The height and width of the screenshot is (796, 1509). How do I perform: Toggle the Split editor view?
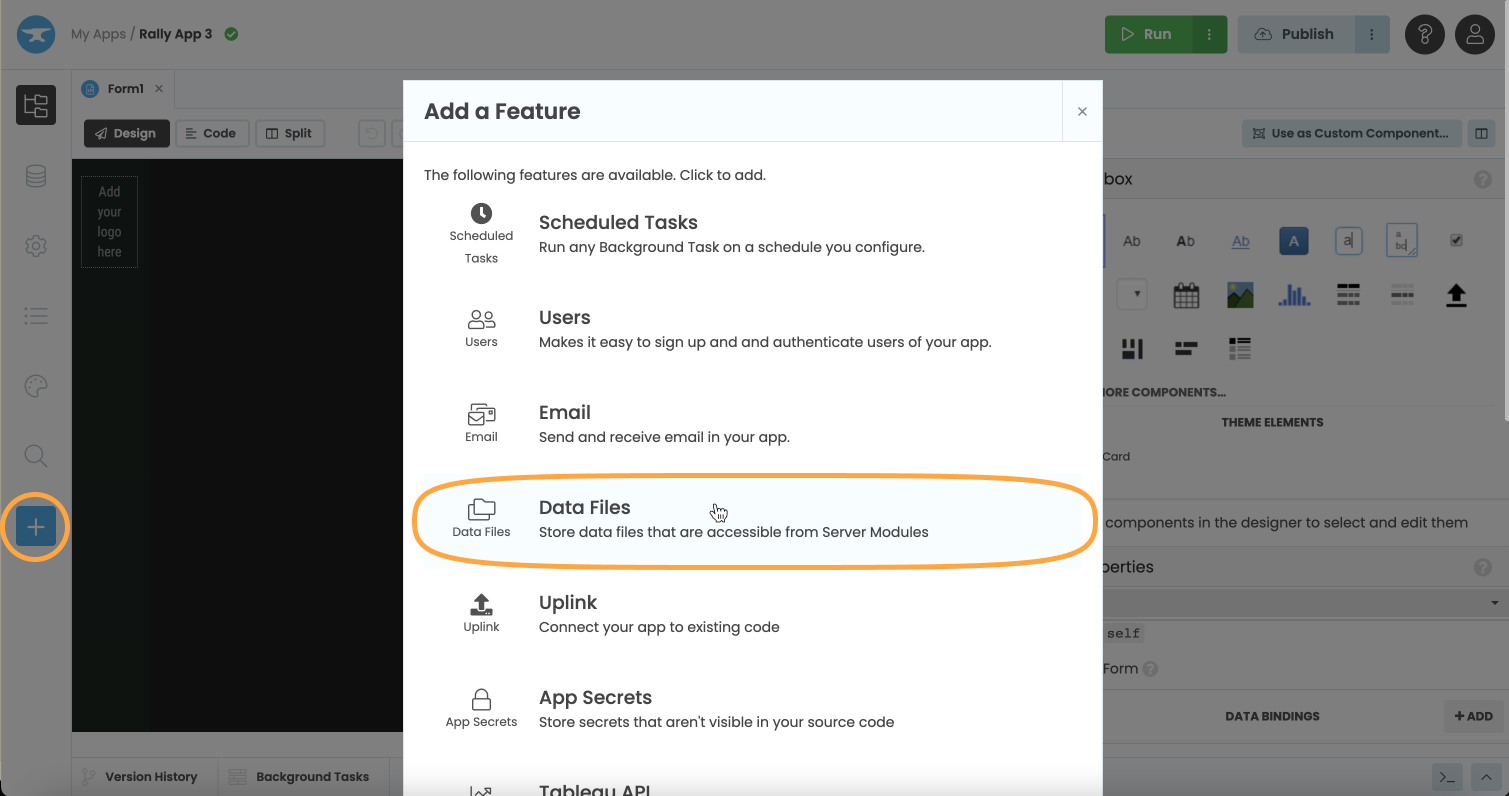click(x=289, y=132)
